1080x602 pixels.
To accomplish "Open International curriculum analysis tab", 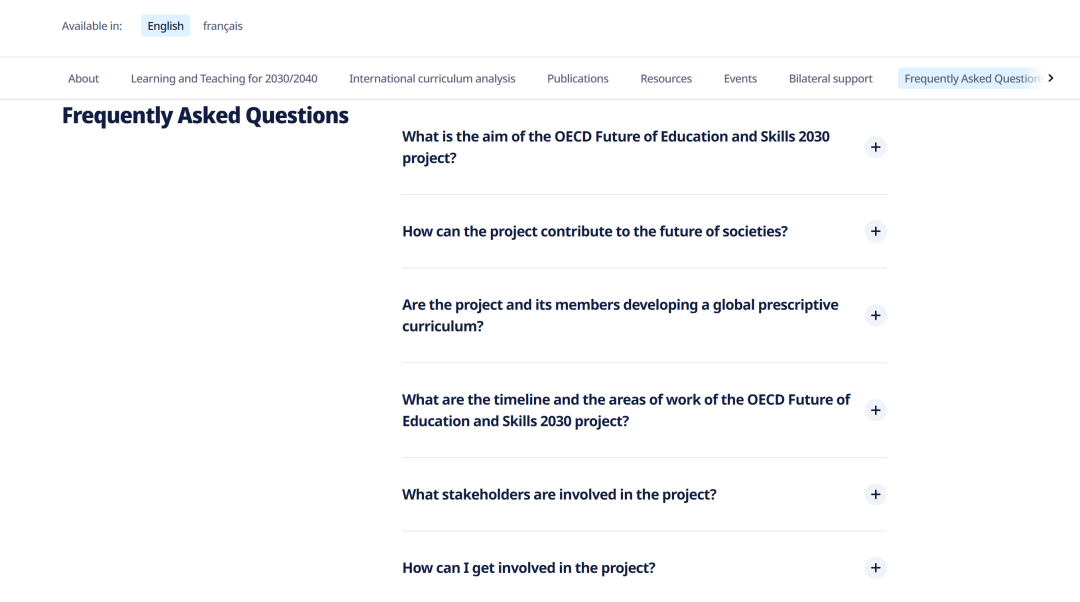I will point(432,79).
